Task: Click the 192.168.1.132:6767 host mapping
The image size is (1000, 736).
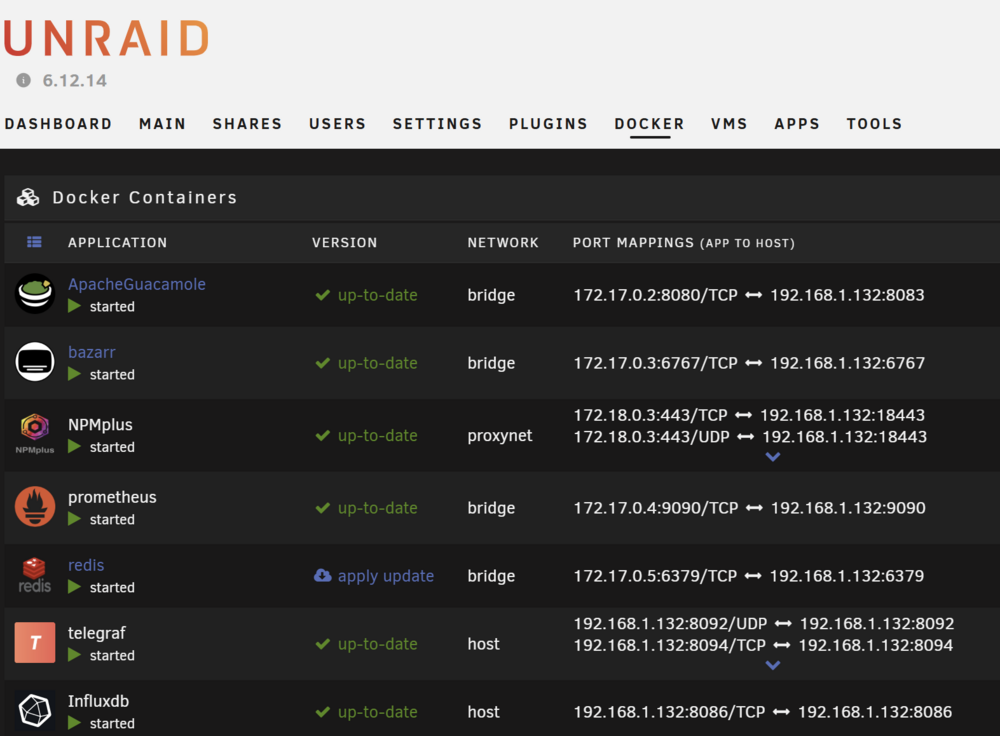Action: [x=848, y=363]
